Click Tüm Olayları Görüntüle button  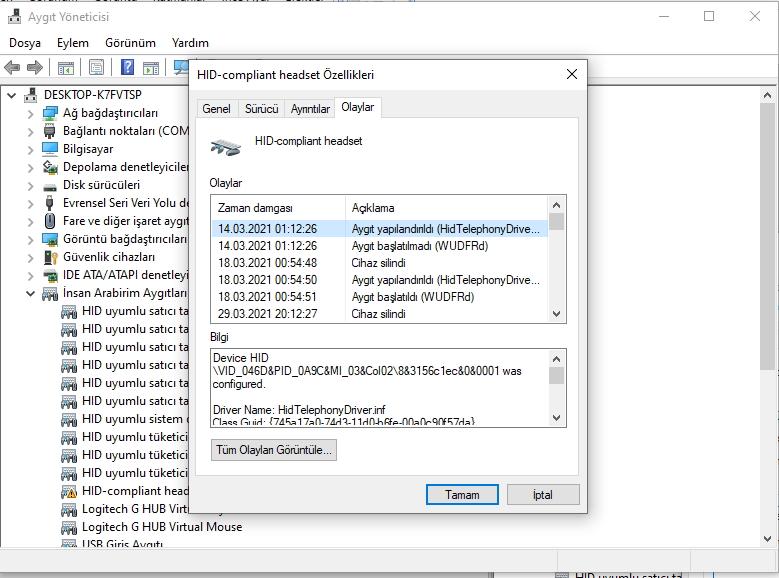274,451
